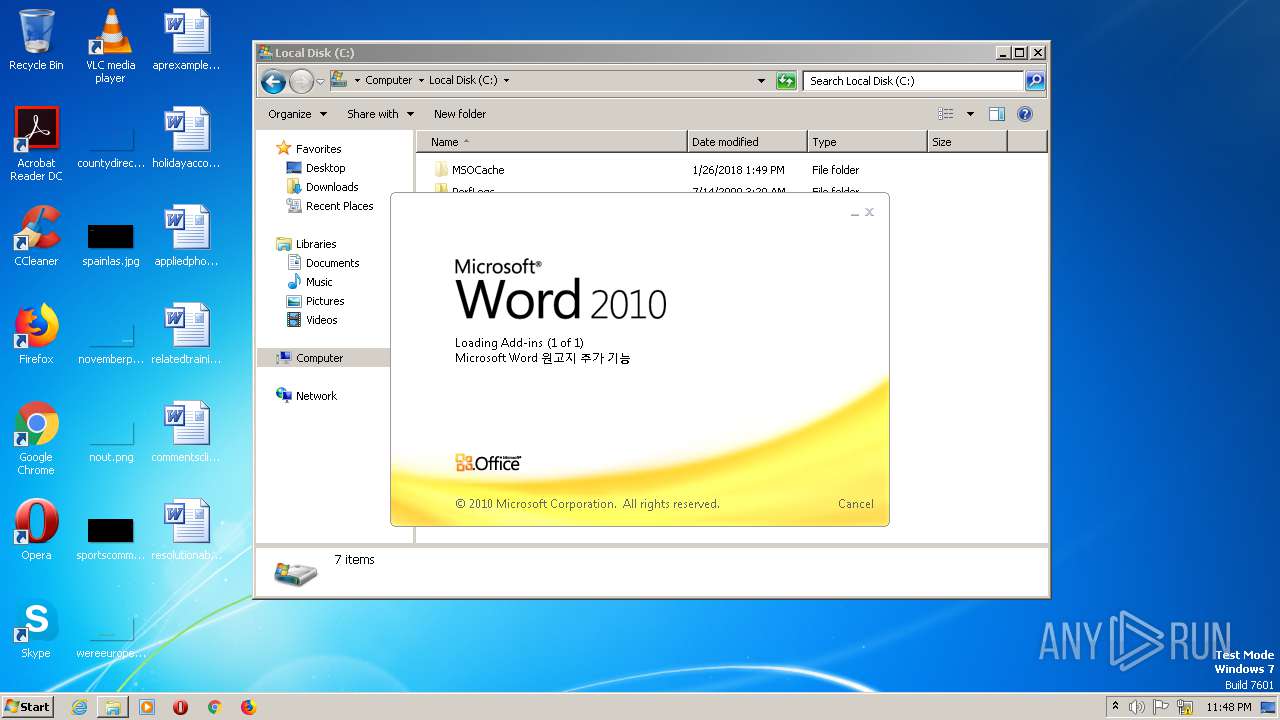1280x720 pixels.
Task: Open the aprexample Word document icon
Action: click(x=186, y=40)
